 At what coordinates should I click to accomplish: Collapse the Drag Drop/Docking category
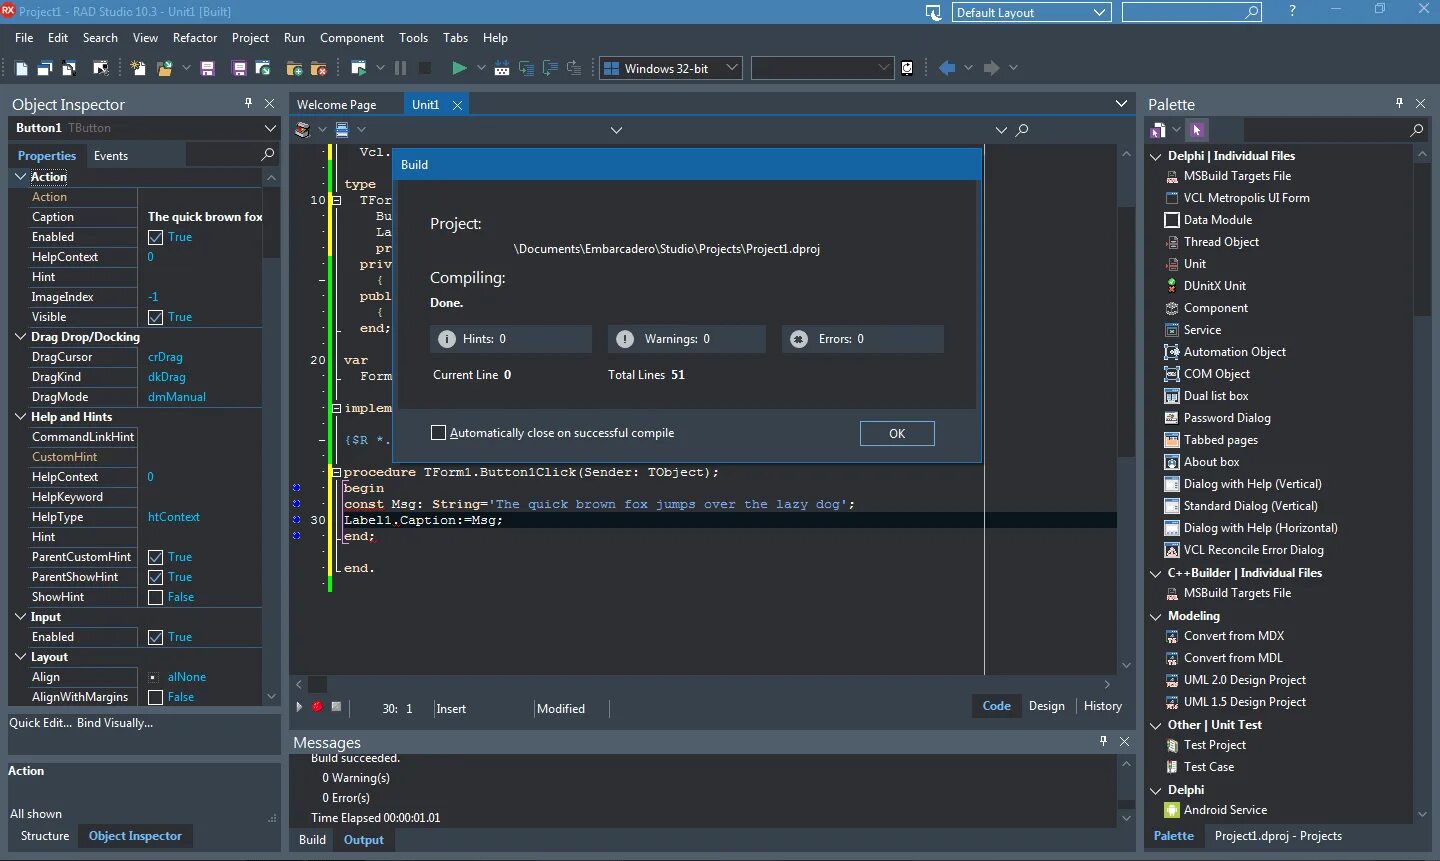pyautogui.click(x=20, y=337)
